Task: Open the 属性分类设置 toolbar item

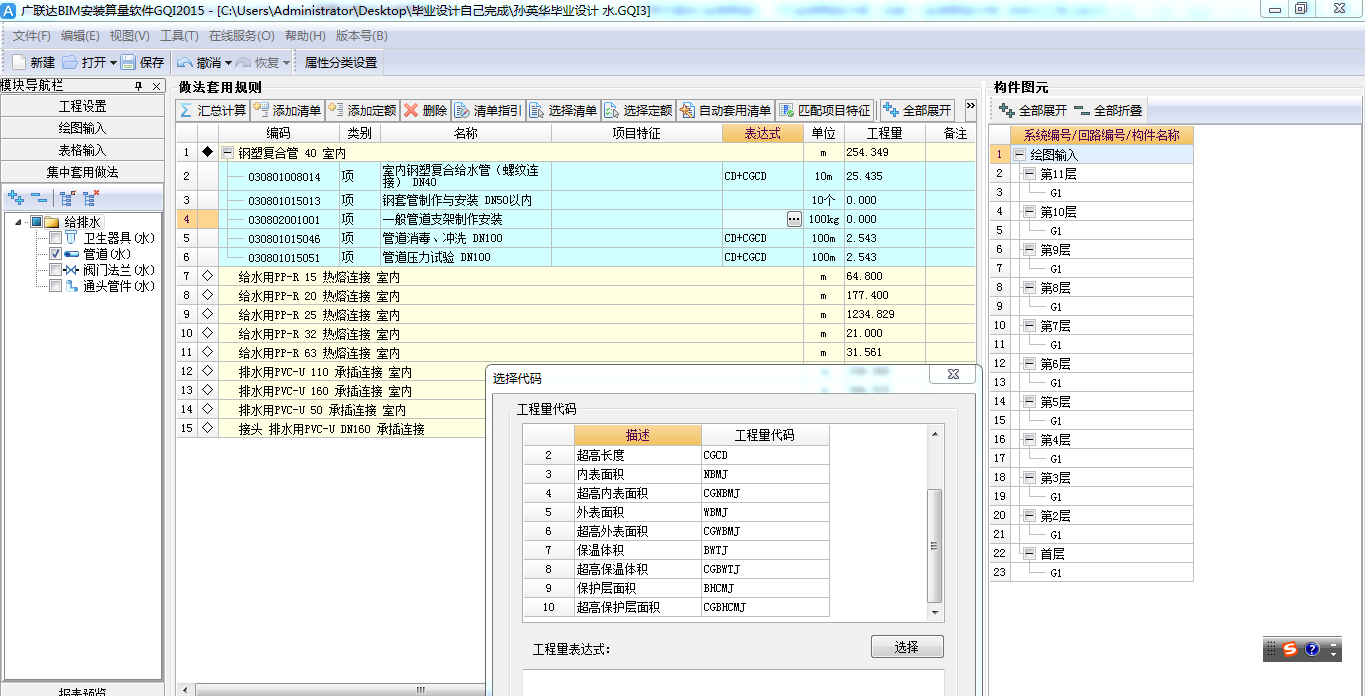Action: coord(341,62)
